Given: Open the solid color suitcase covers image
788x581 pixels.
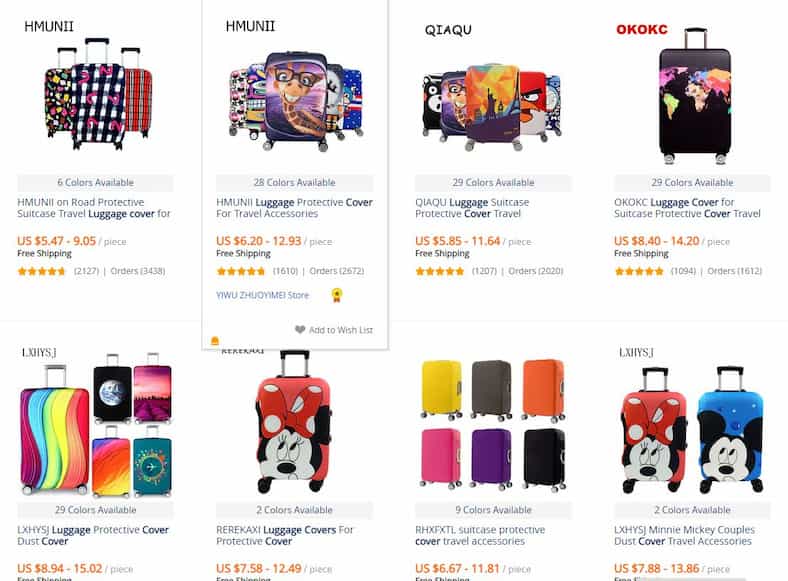Looking at the screenshot, I should pos(493,424).
